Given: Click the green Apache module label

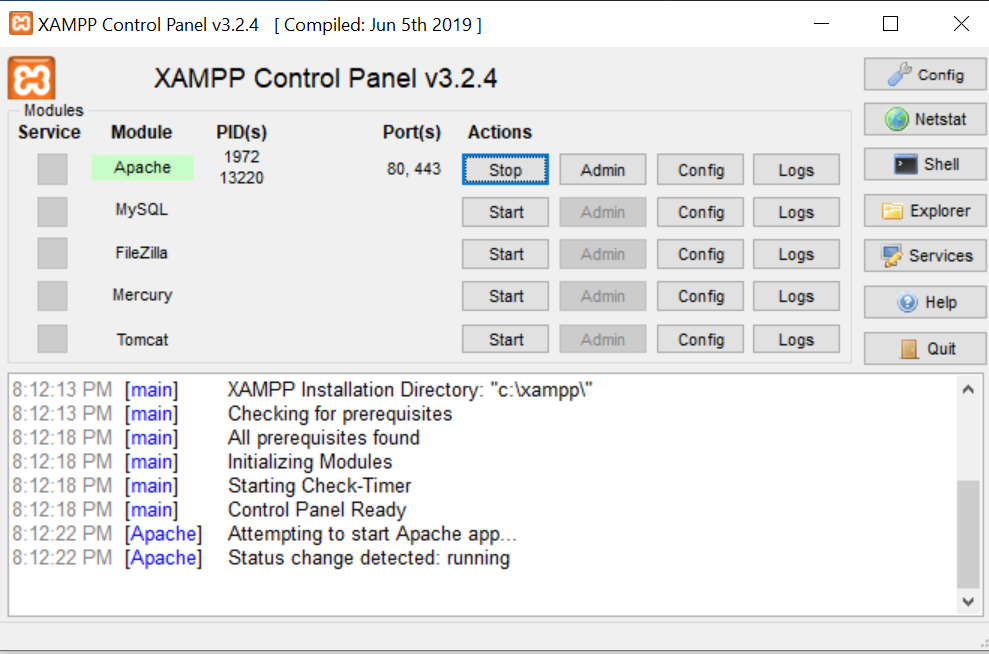Looking at the screenshot, I should [x=143, y=168].
